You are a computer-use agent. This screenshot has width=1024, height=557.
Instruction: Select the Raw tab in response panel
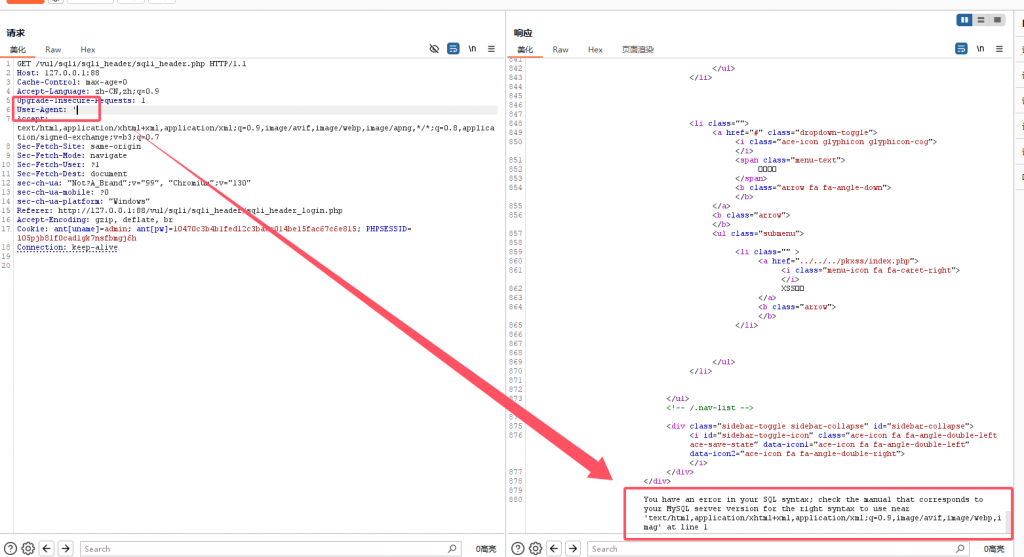click(x=560, y=50)
